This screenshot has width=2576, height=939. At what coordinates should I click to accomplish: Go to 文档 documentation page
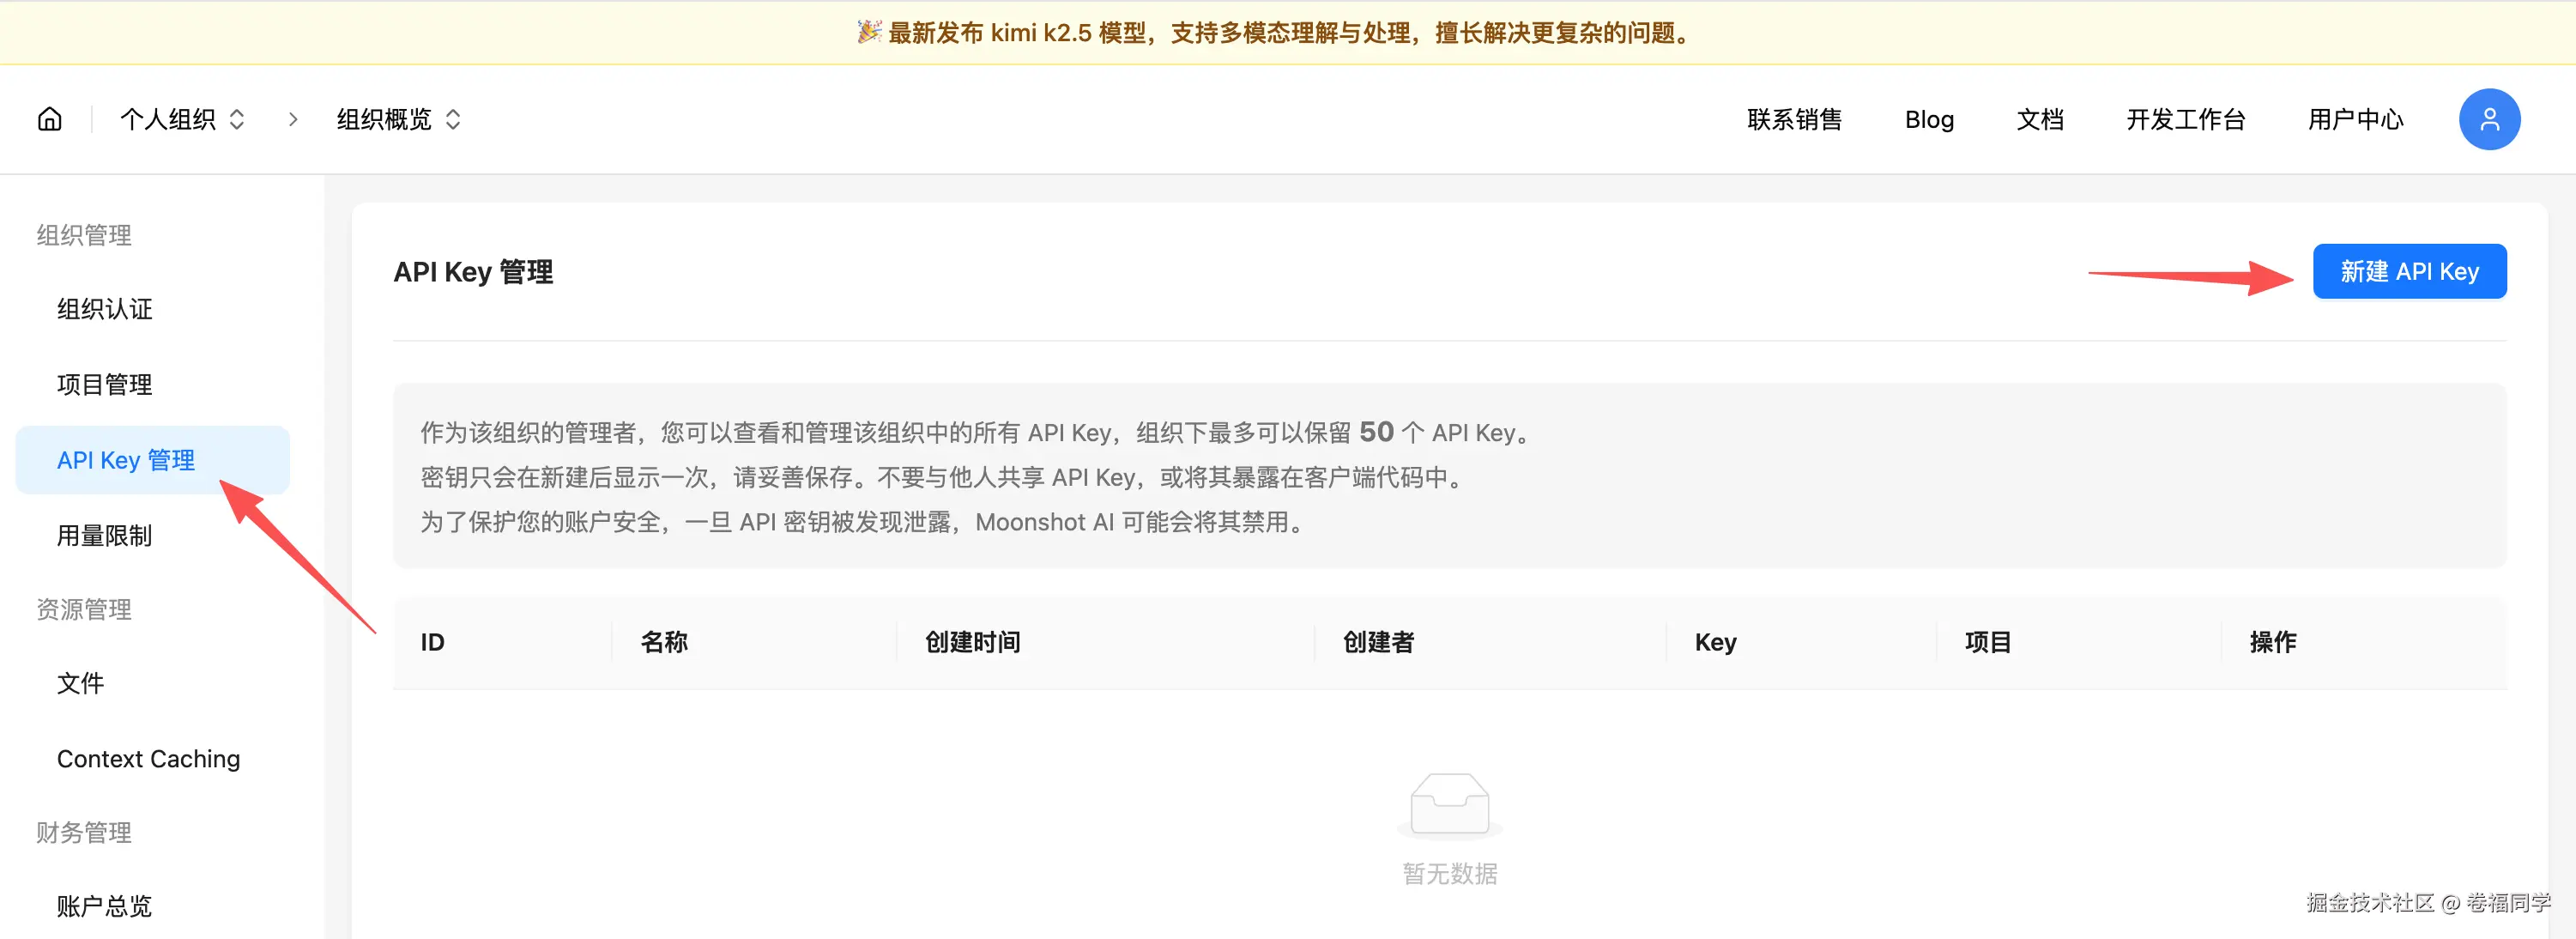coord(2040,120)
